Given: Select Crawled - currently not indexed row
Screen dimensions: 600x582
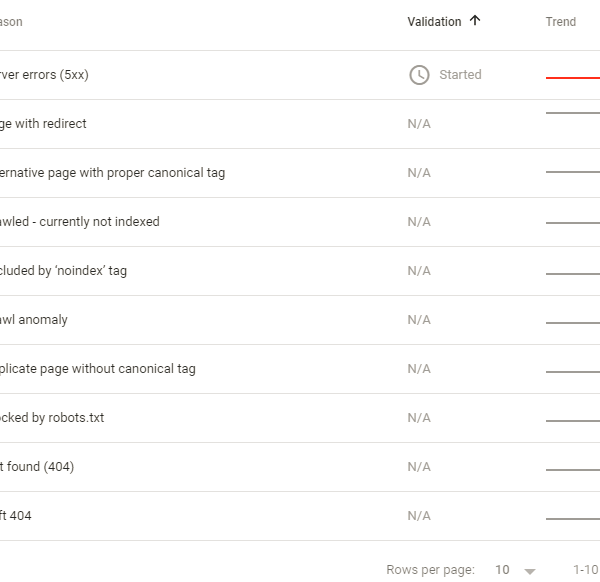Looking at the screenshot, I should coord(300,222).
